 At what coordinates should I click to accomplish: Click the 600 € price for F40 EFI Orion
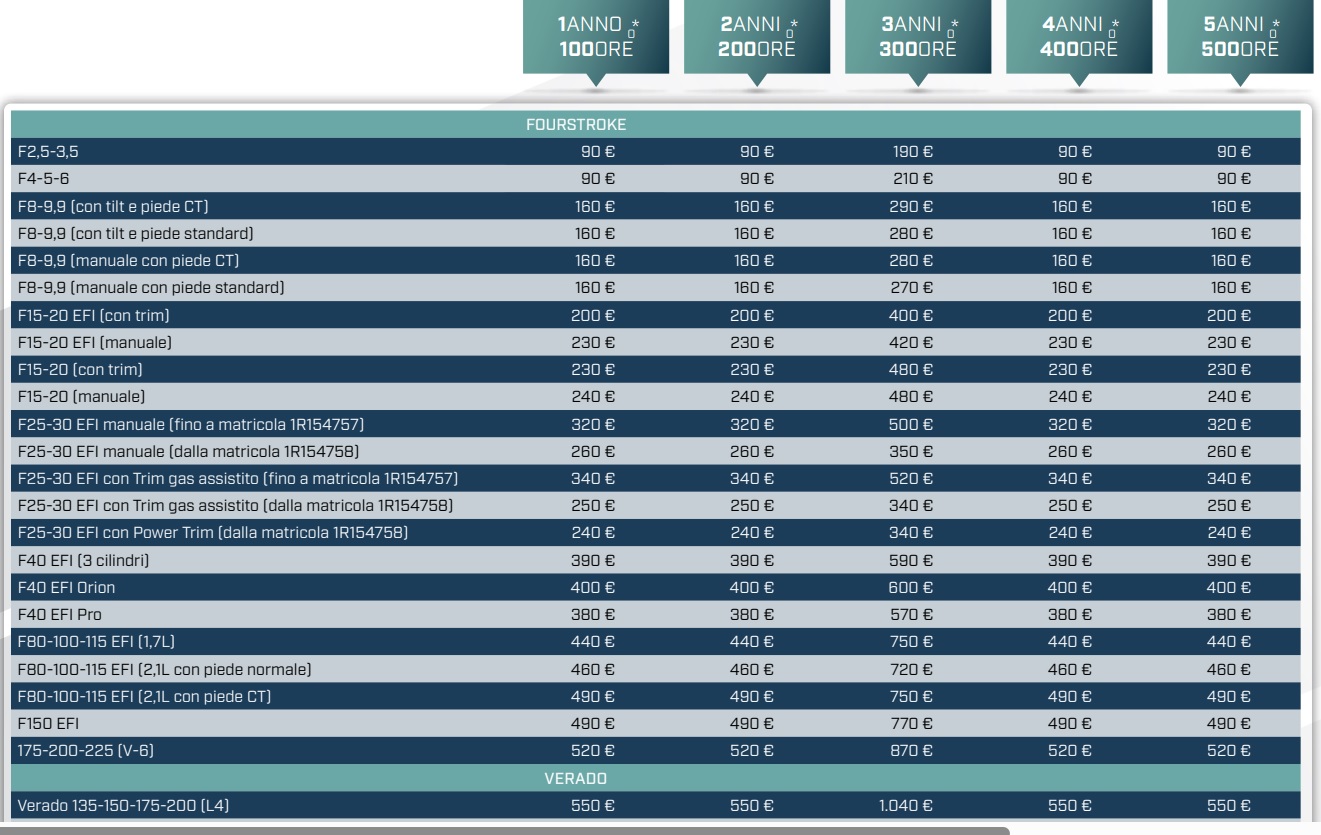pyautogui.click(x=911, y=588)
